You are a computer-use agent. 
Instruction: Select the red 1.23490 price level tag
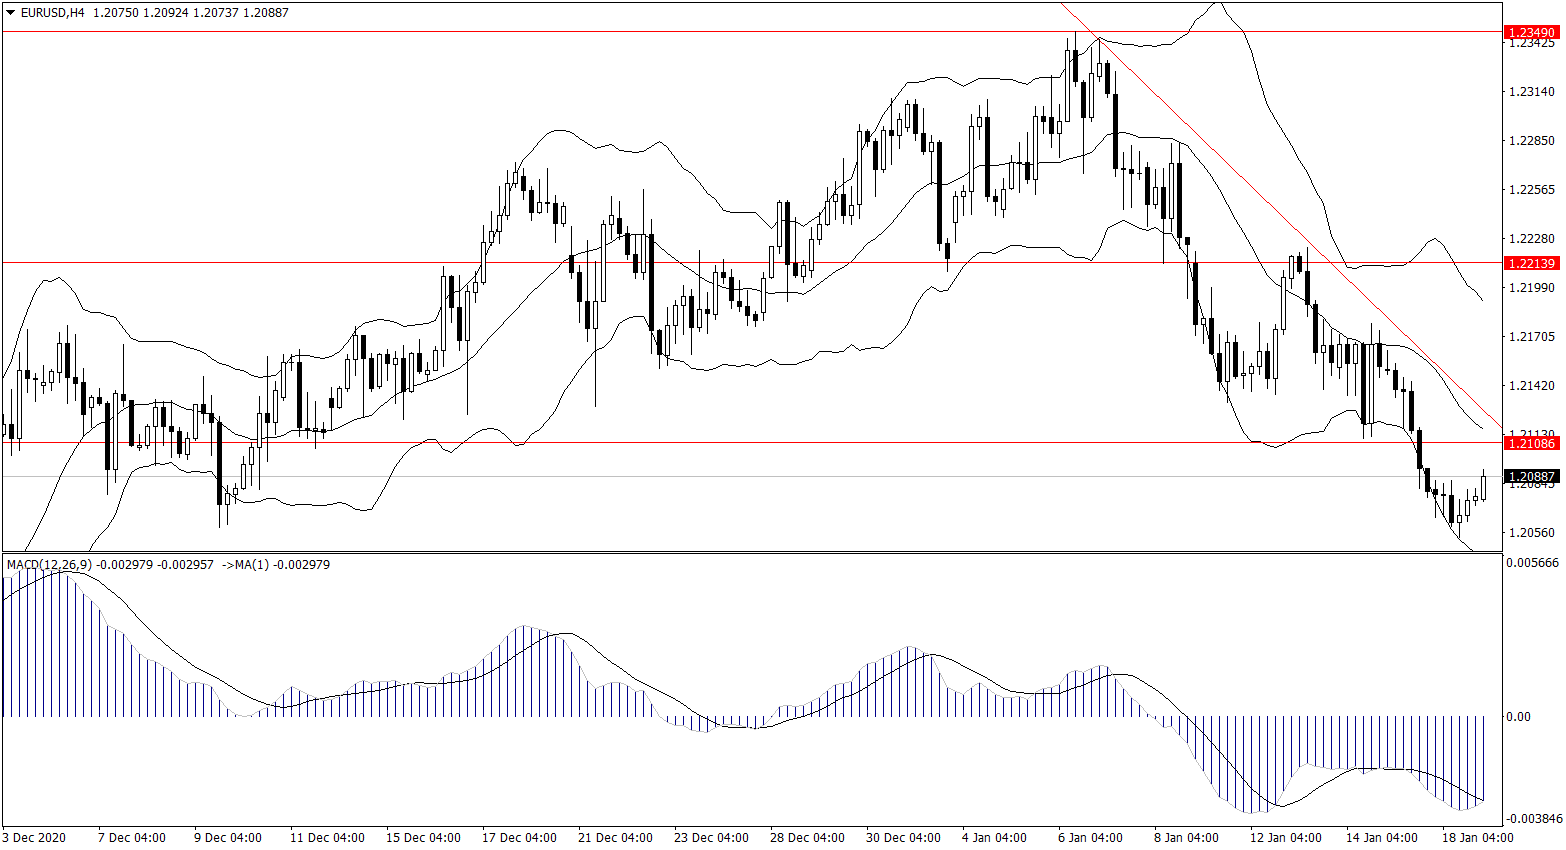coord(1531,33)
